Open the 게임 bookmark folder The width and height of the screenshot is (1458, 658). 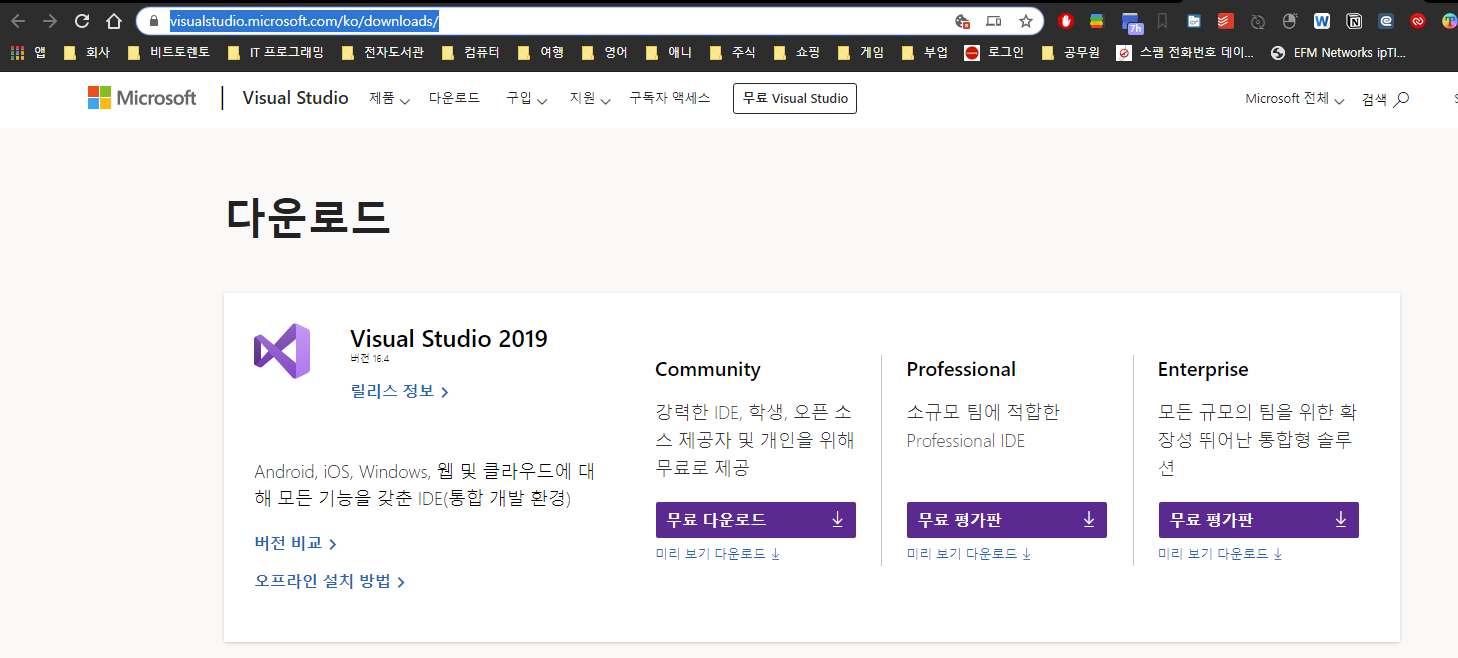[861, 53]
